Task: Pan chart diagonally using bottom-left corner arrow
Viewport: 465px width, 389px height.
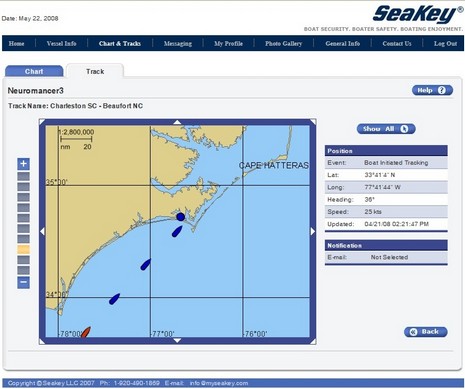Action: click(x=42, y=341)
